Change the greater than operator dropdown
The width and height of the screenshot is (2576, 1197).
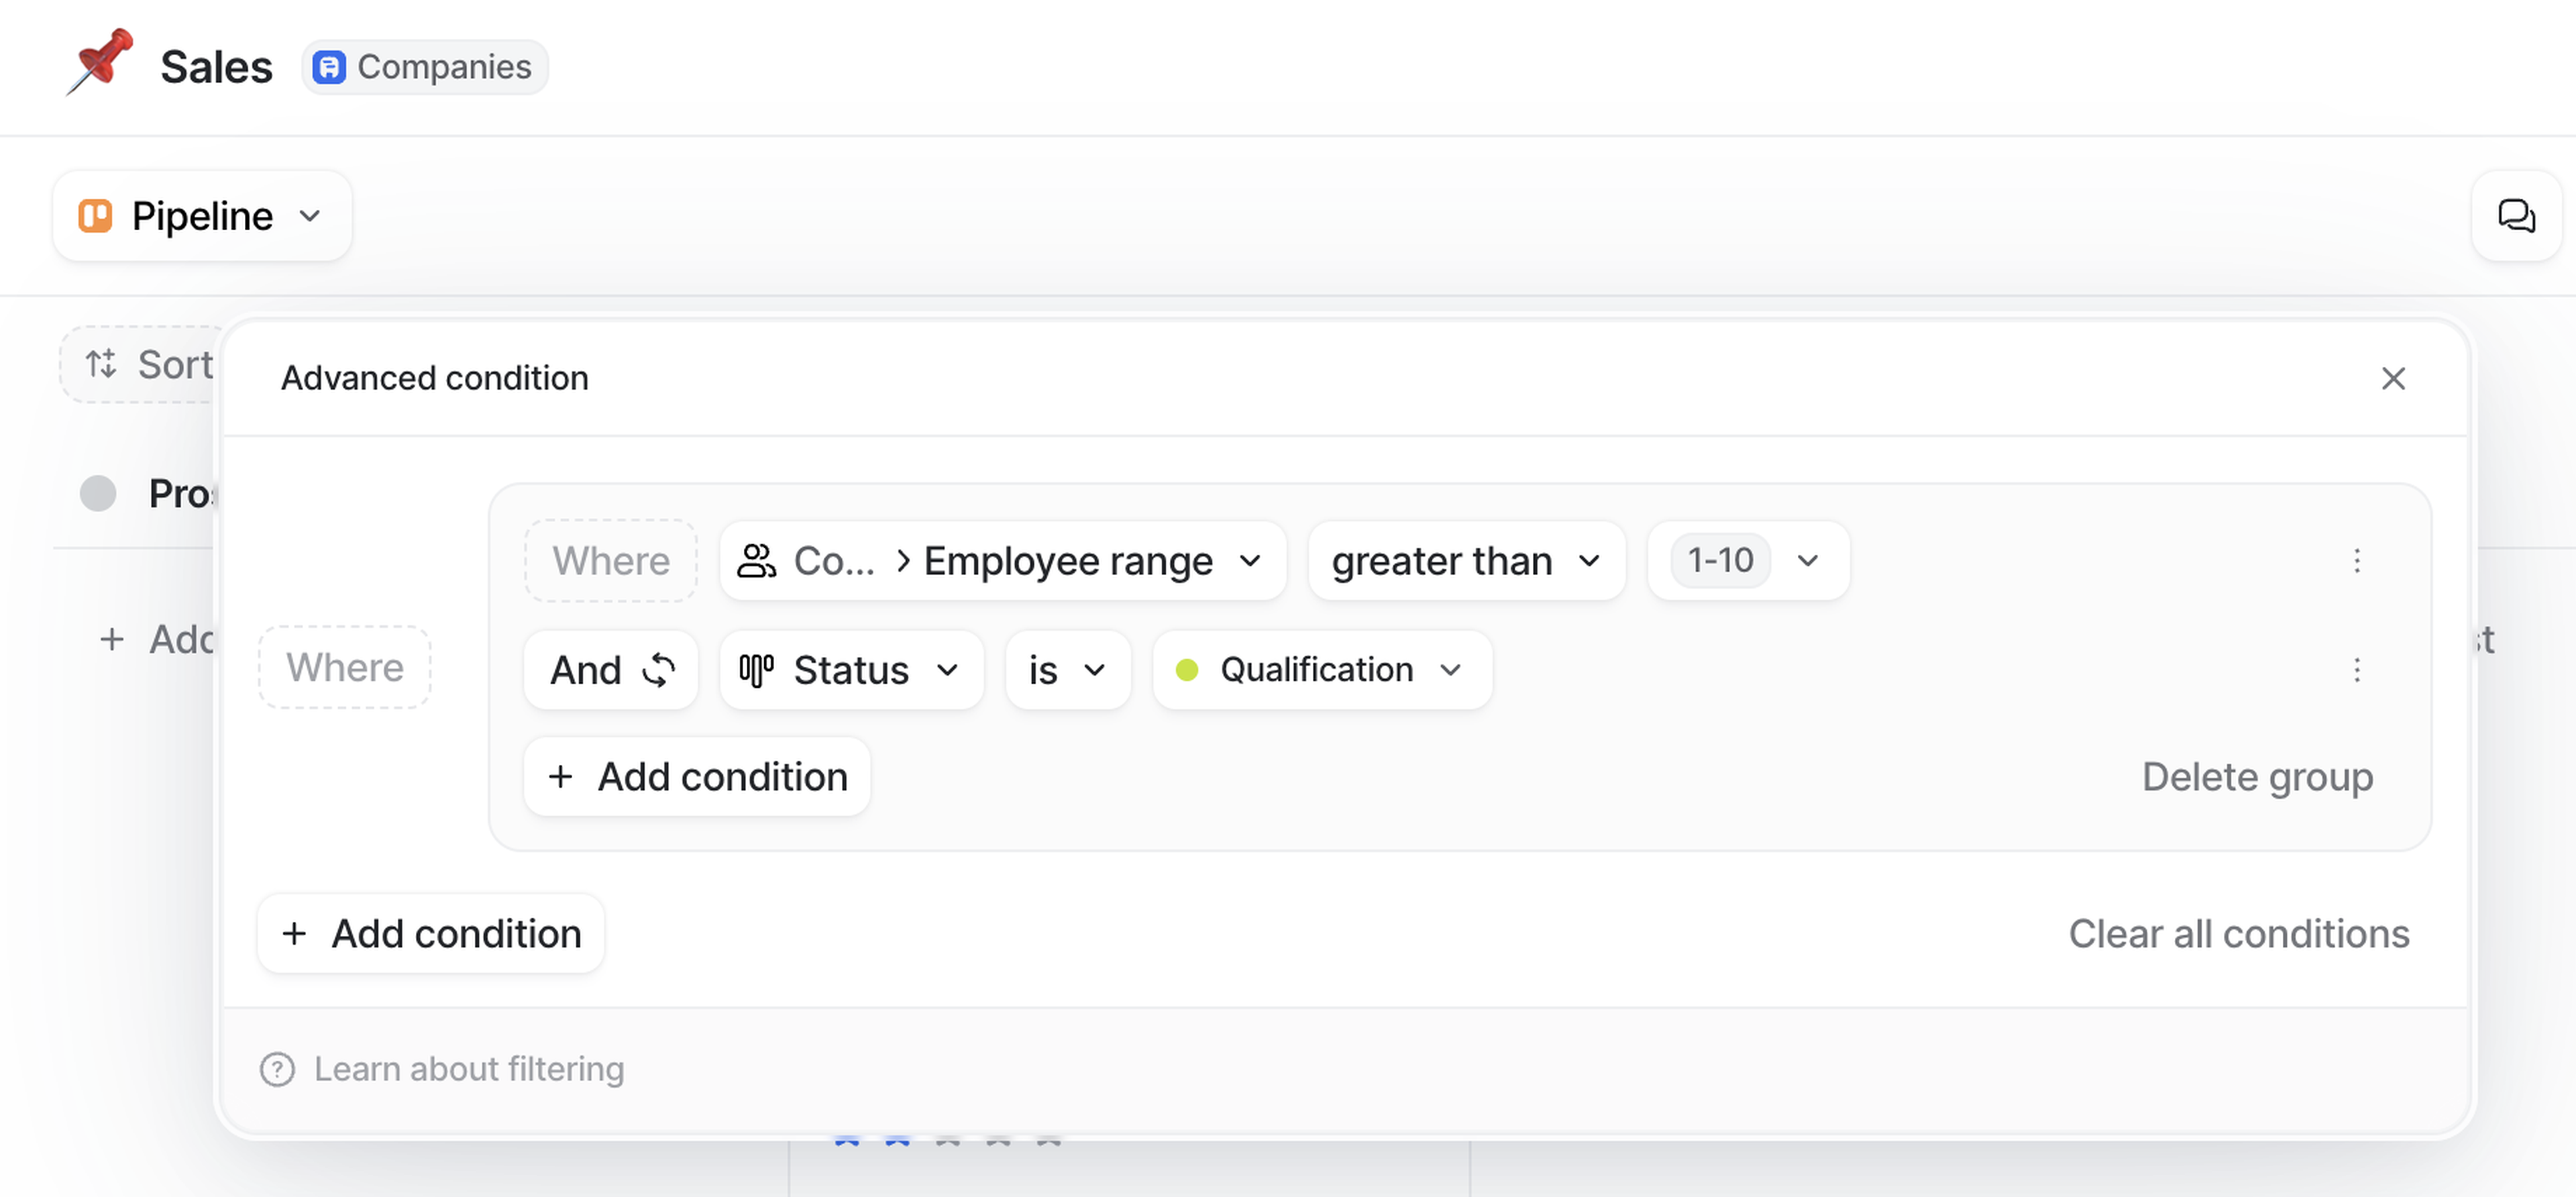click(1465, 560)
